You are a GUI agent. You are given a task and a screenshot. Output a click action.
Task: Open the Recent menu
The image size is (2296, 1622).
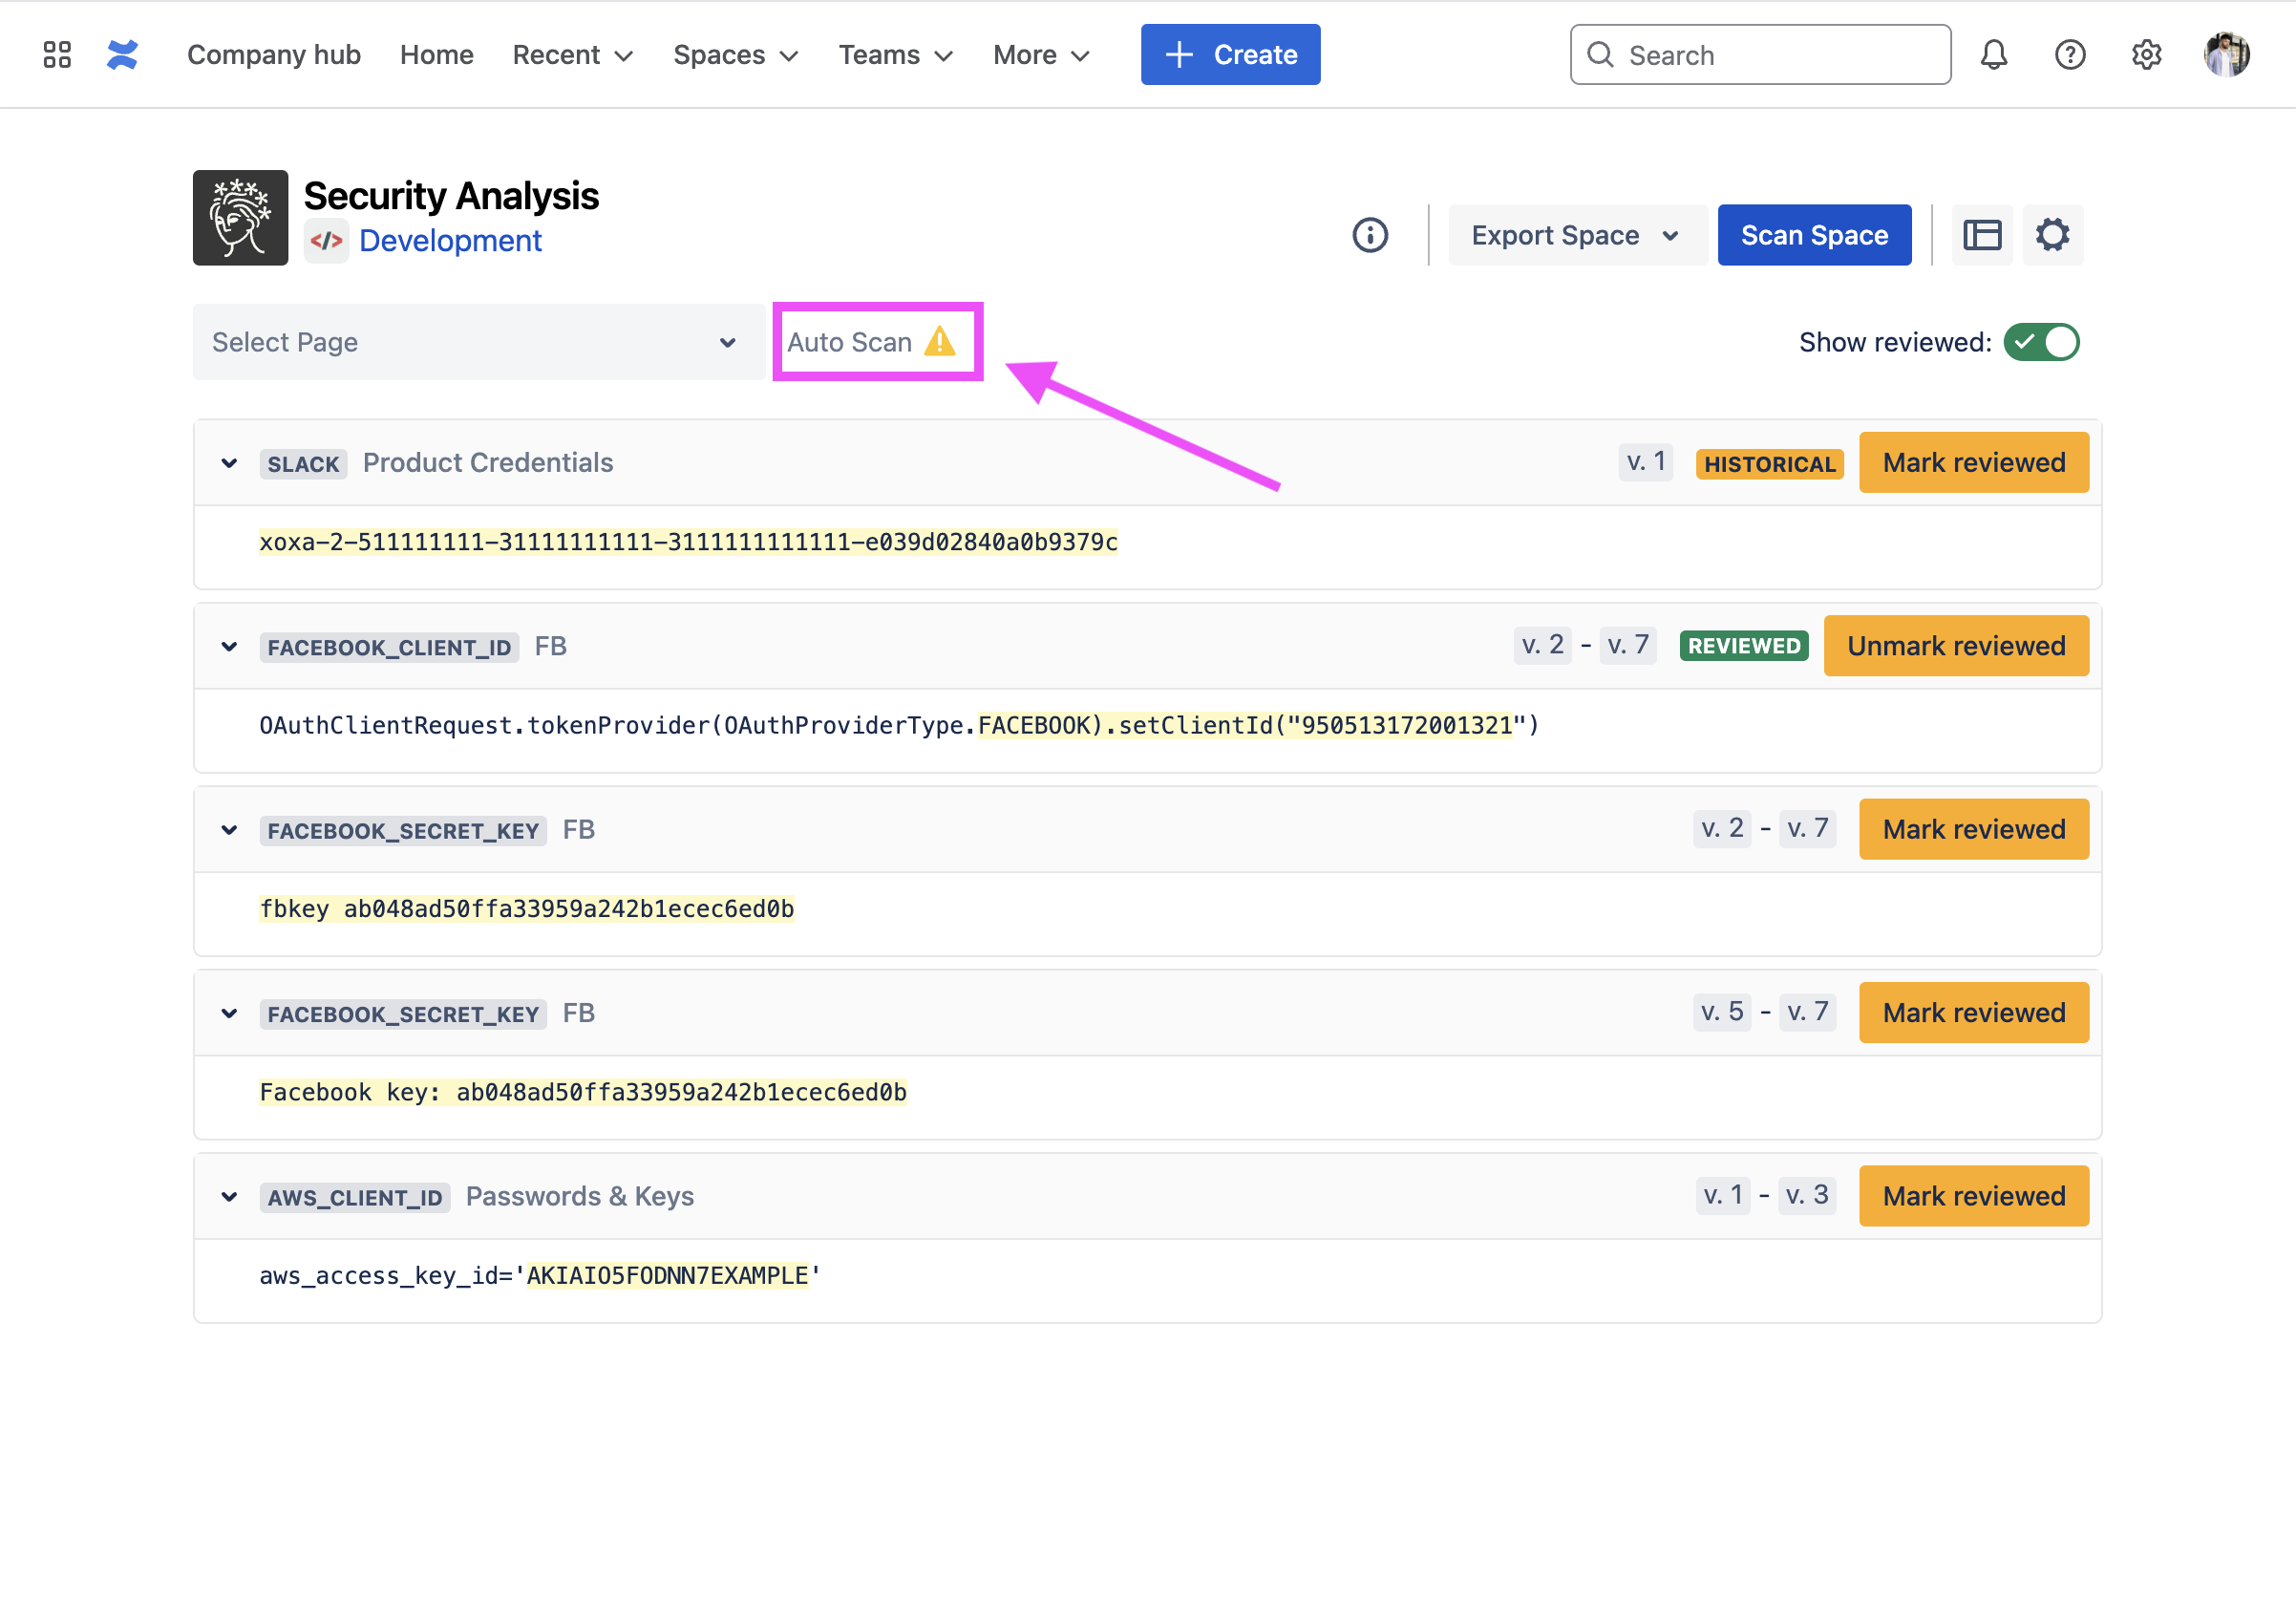coord(573,54)
